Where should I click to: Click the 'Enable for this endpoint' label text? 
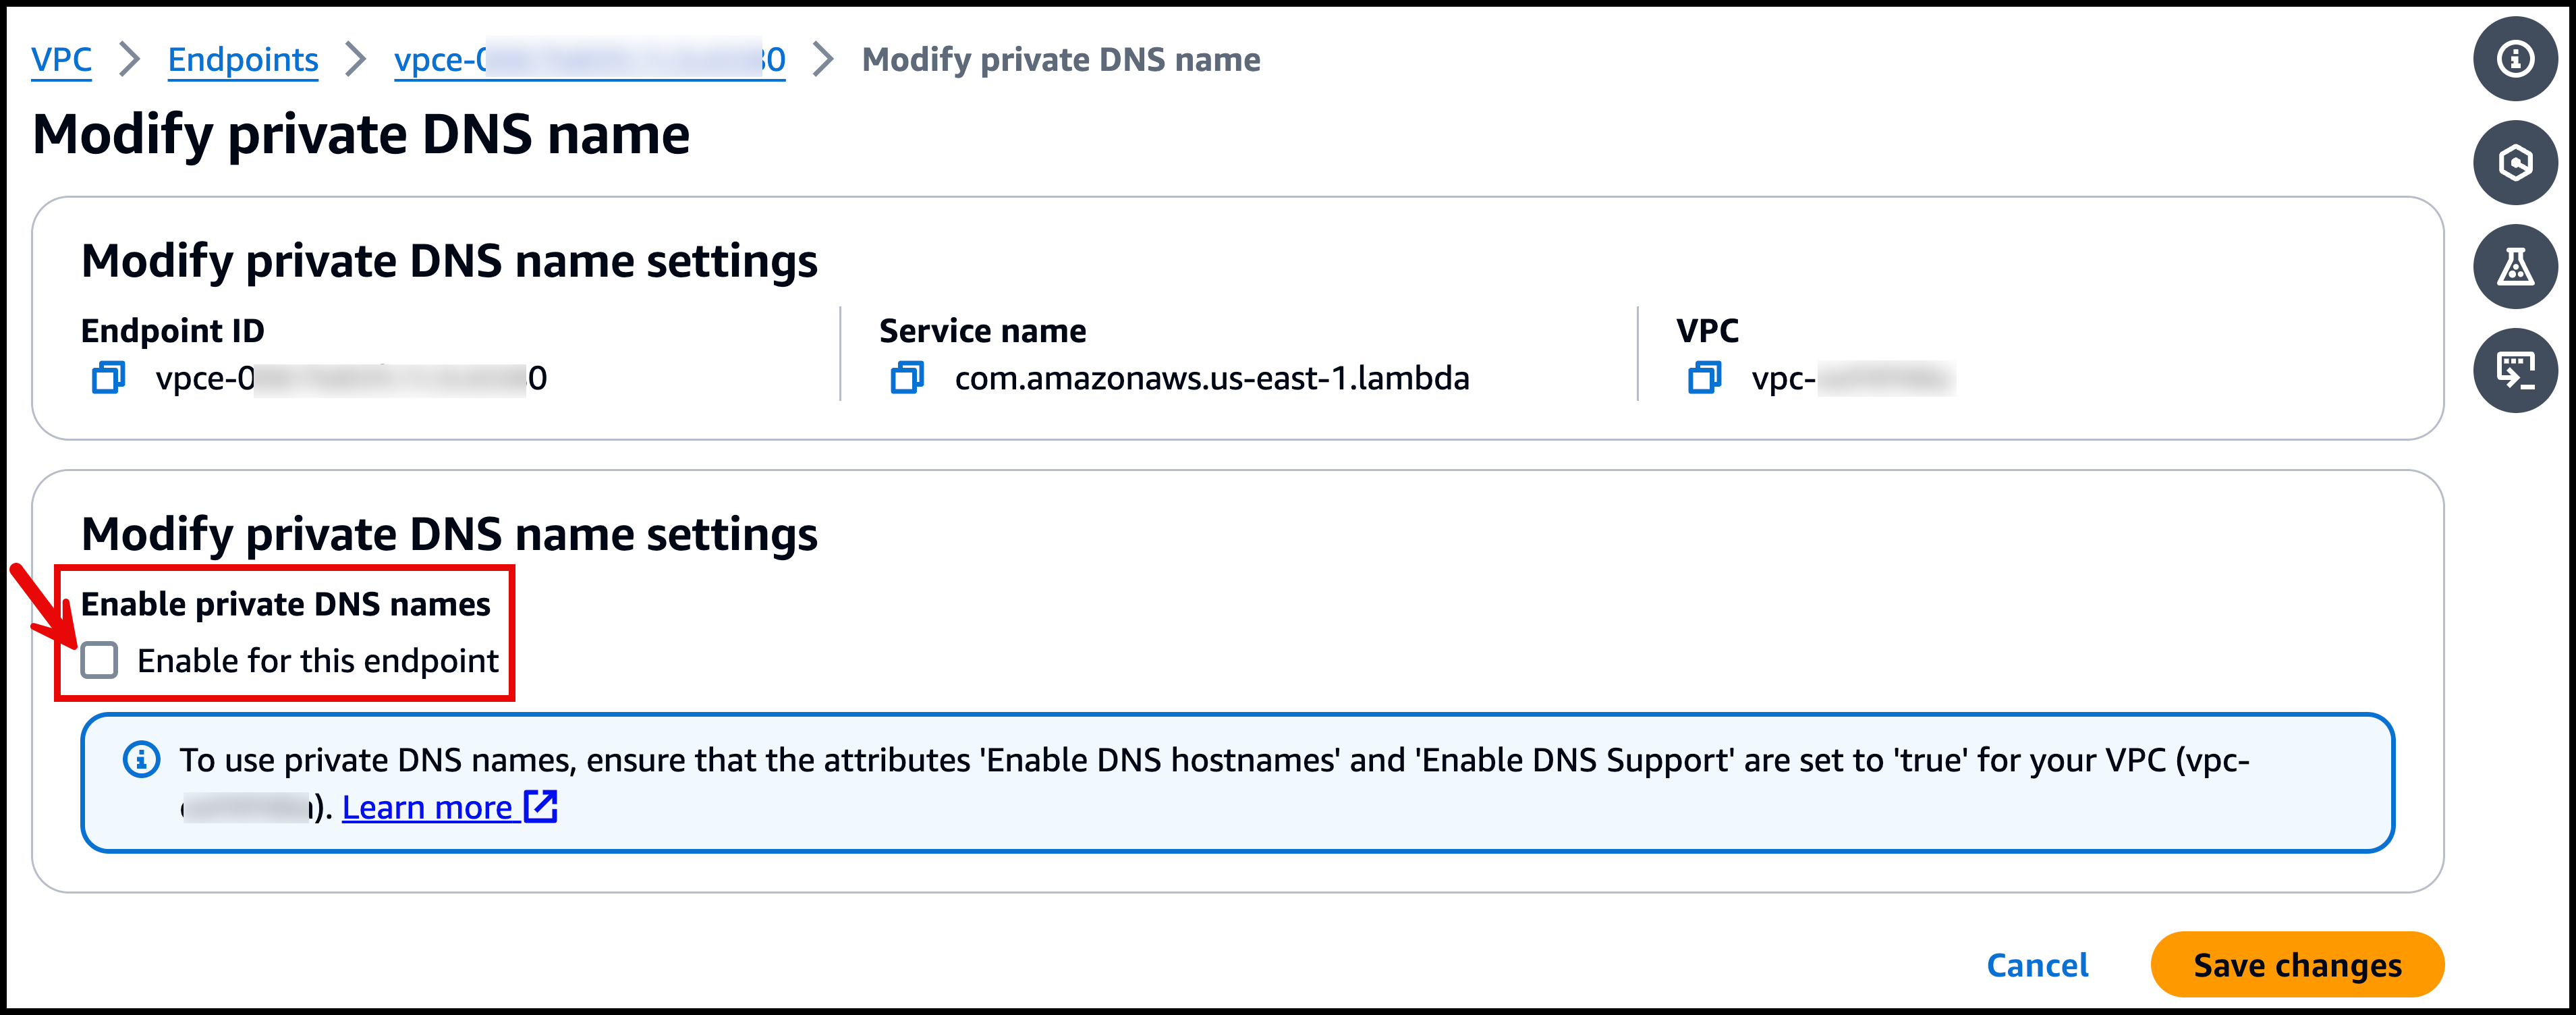click(x=318, y=660)
